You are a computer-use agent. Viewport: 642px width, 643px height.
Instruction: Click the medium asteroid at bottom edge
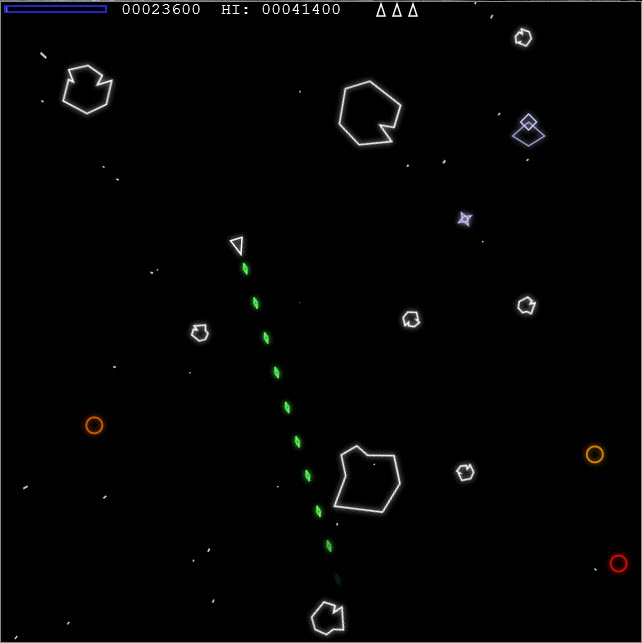pyautogui.click(x=328, y=618)
